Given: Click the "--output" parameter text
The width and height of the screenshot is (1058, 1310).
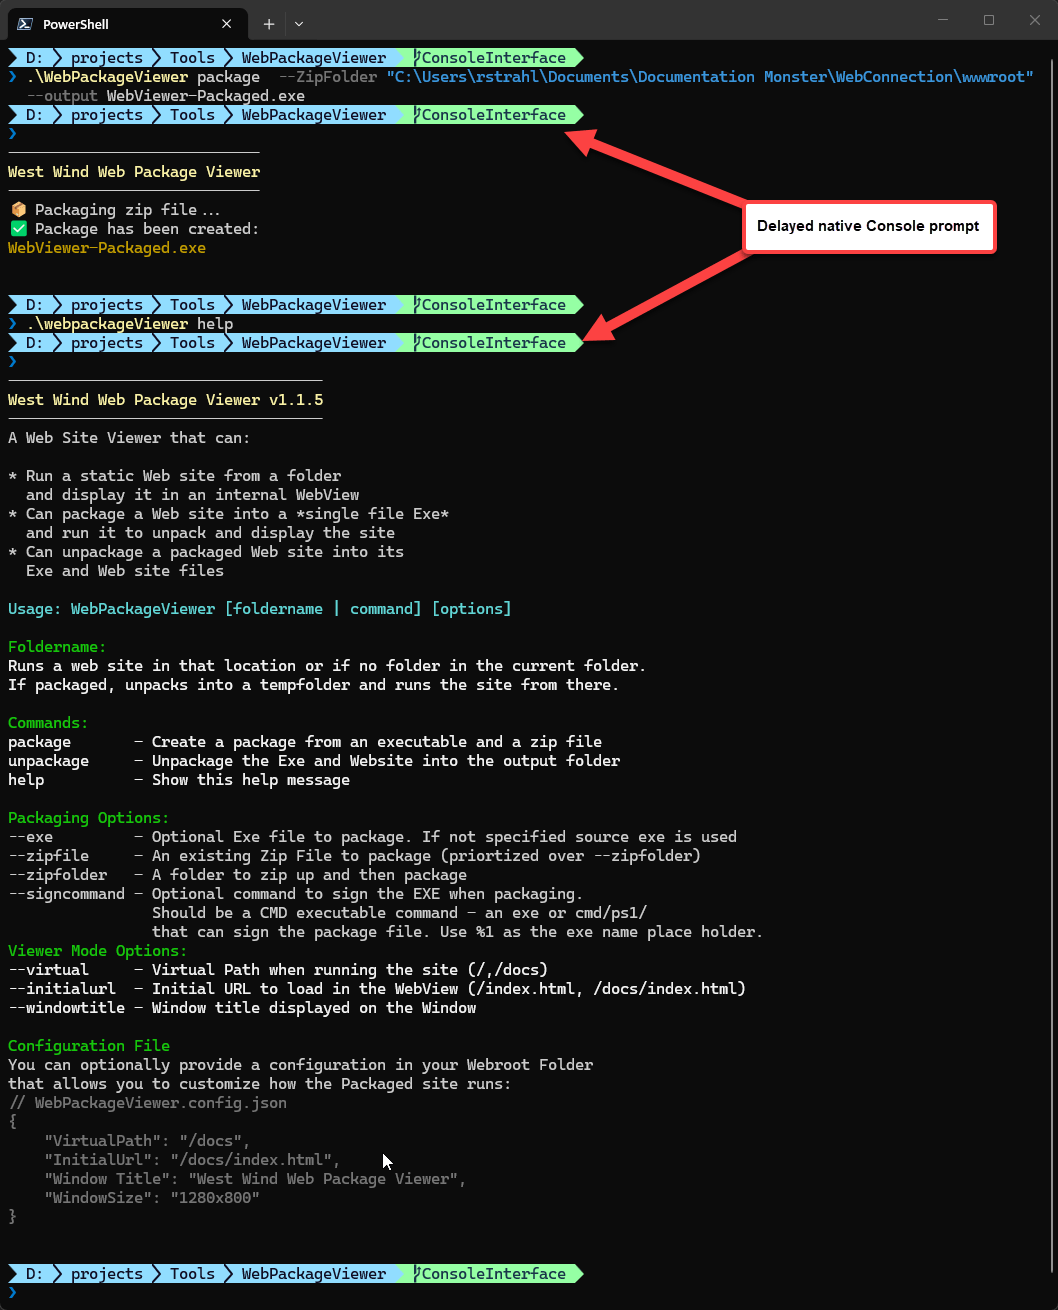Looking at the screenshot, I should coord(62,96).
